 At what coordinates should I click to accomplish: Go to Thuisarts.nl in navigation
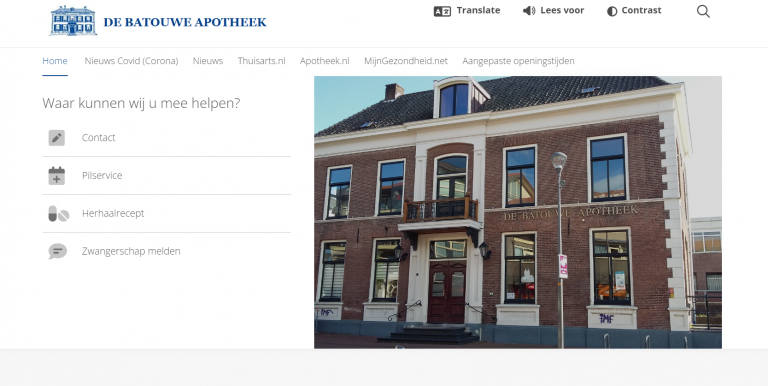tap(262, 61)
